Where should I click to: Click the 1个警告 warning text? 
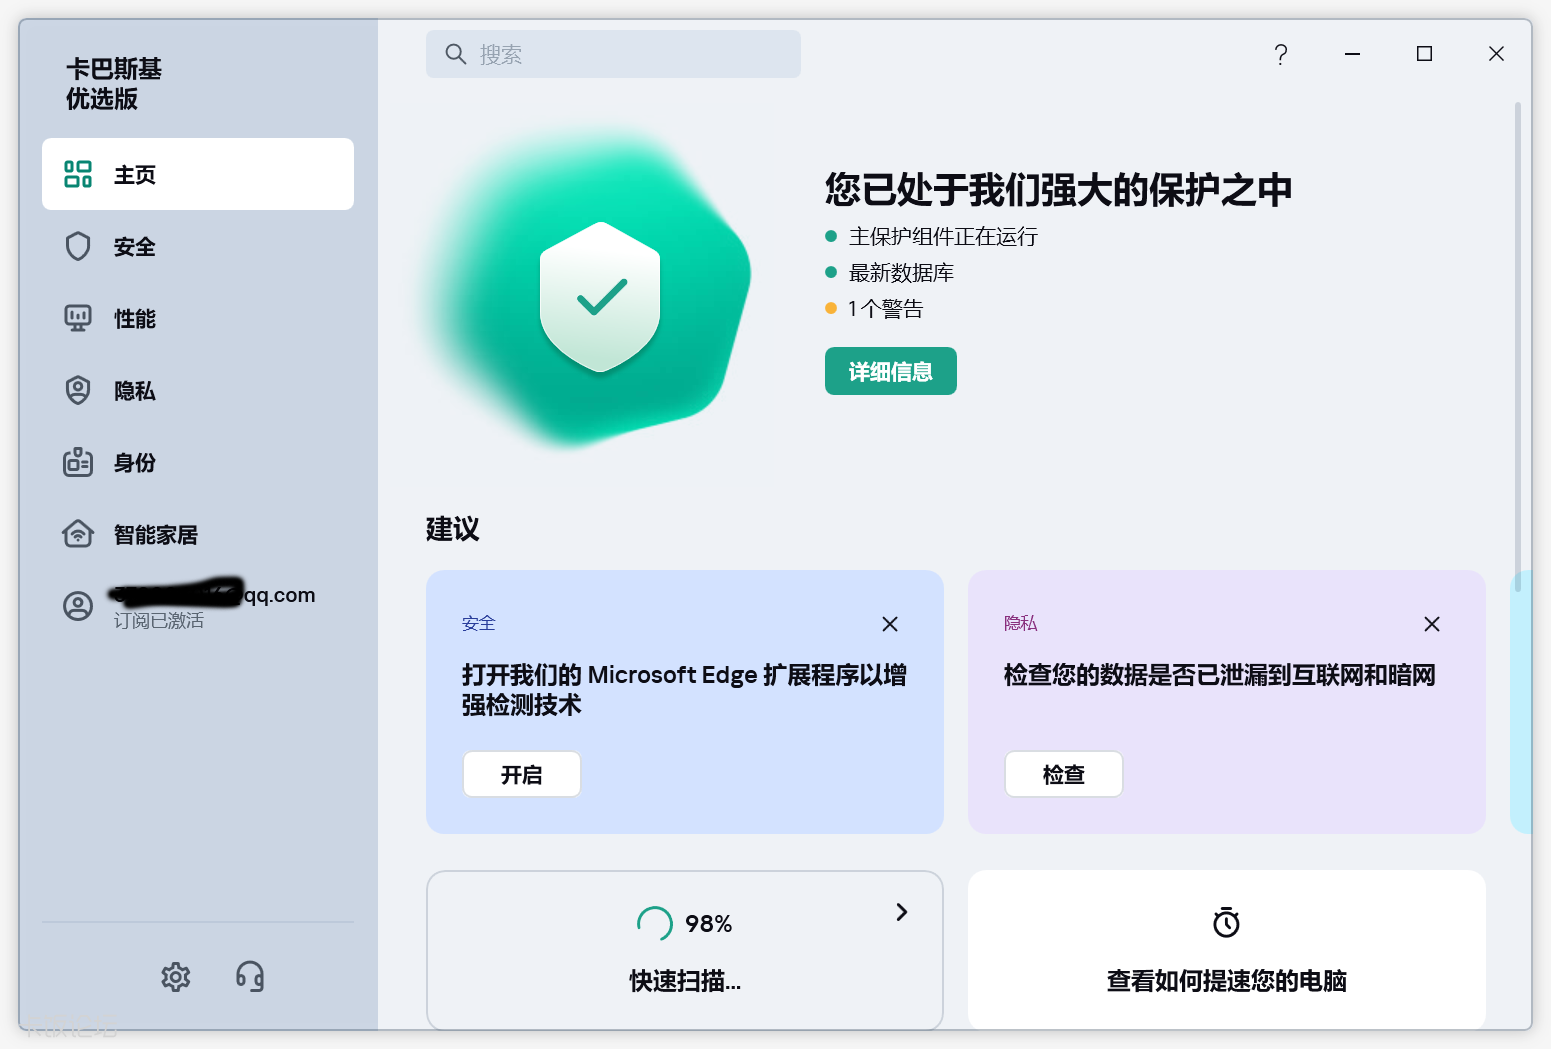pos(885,309)
